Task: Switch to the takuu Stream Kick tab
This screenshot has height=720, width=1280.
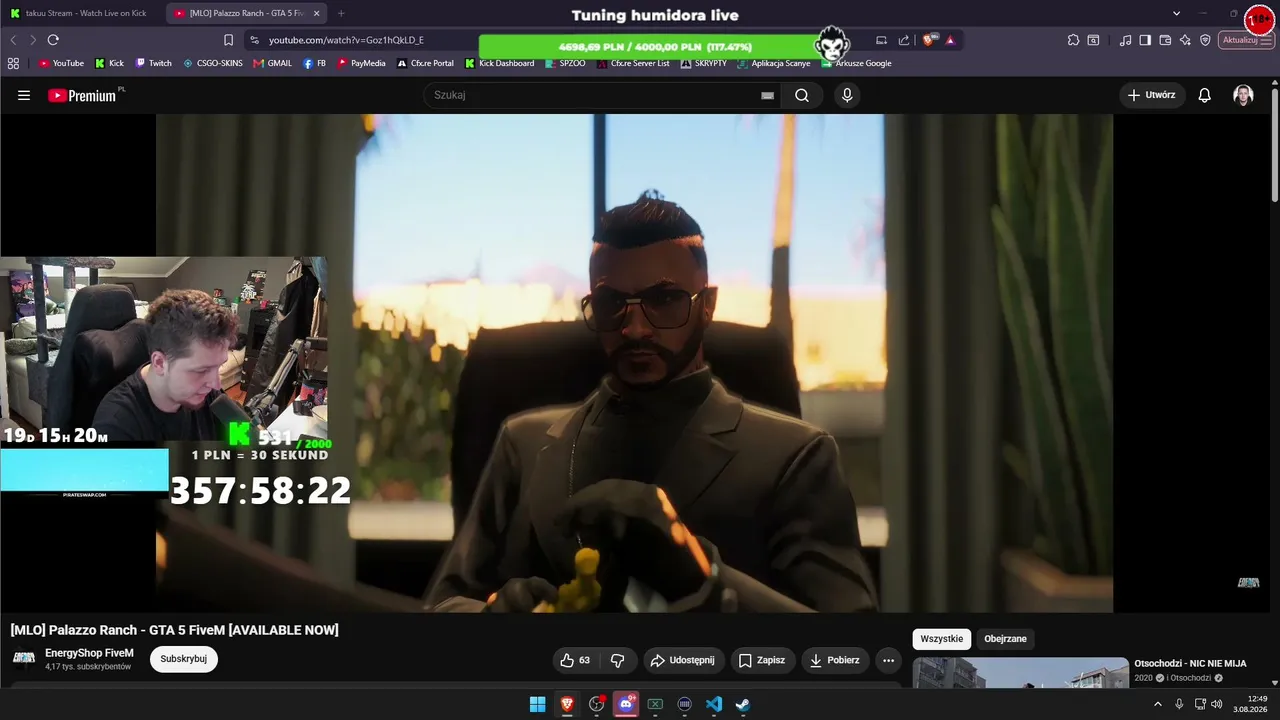Action: click(82, 13)
